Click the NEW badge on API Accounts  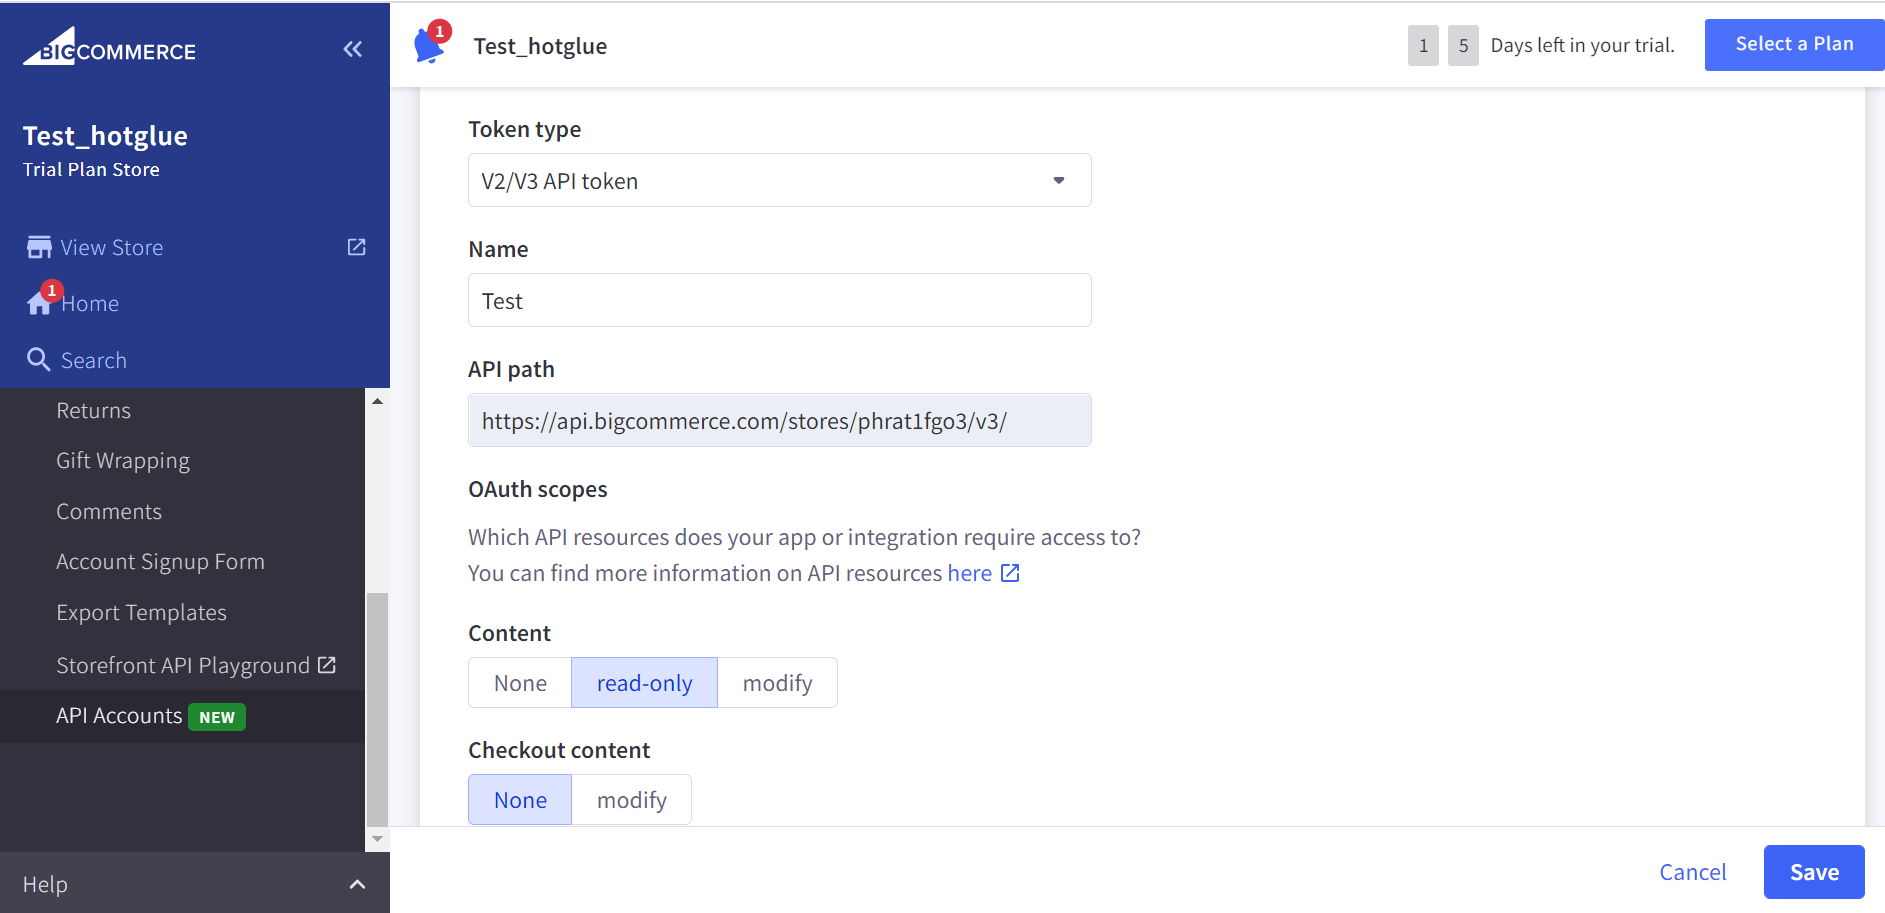[217, 717]
